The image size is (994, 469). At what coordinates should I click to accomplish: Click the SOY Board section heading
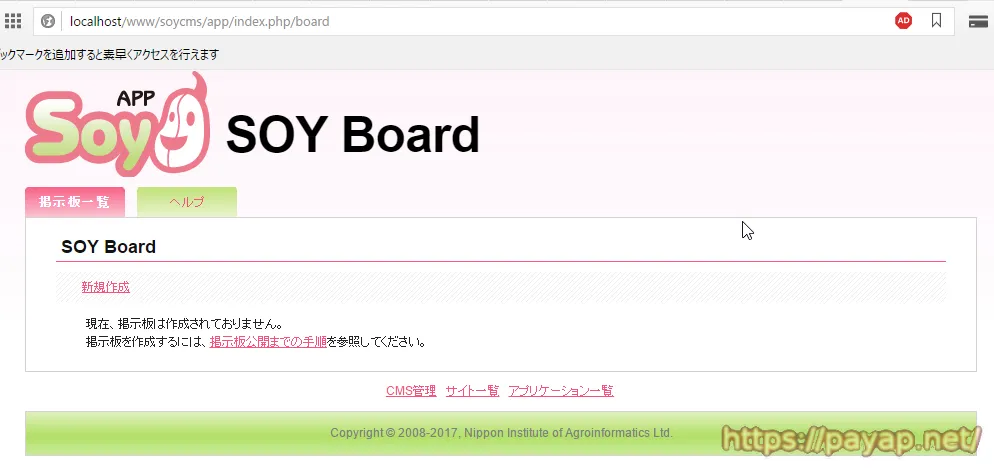[x=108, y=247]
